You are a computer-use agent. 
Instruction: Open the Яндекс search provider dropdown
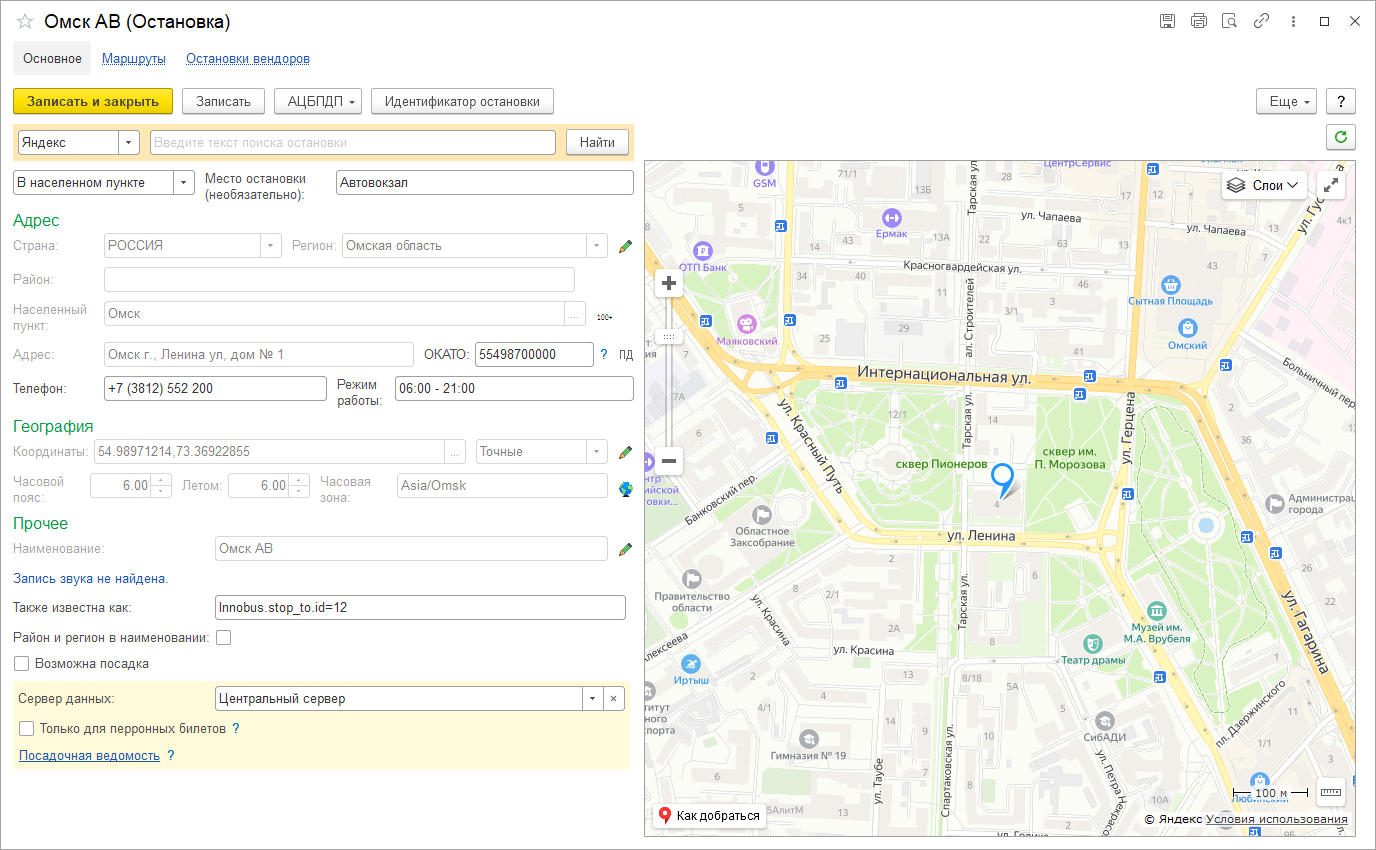(x=129, y=143)
